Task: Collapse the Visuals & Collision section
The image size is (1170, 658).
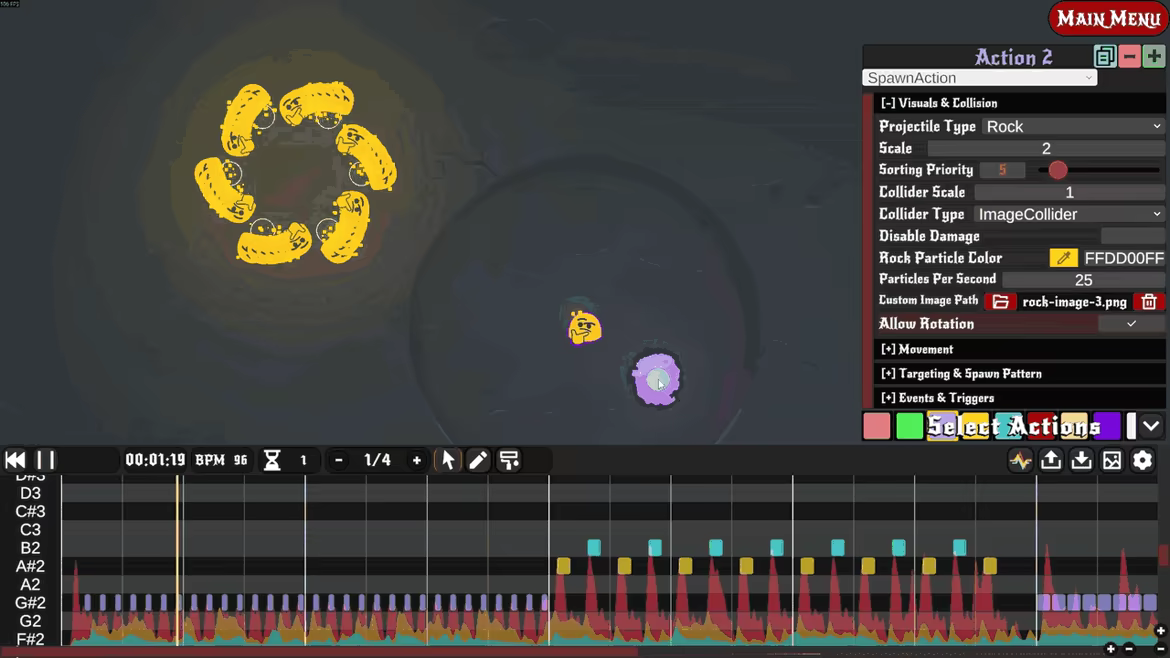Action: (1019, 103)
